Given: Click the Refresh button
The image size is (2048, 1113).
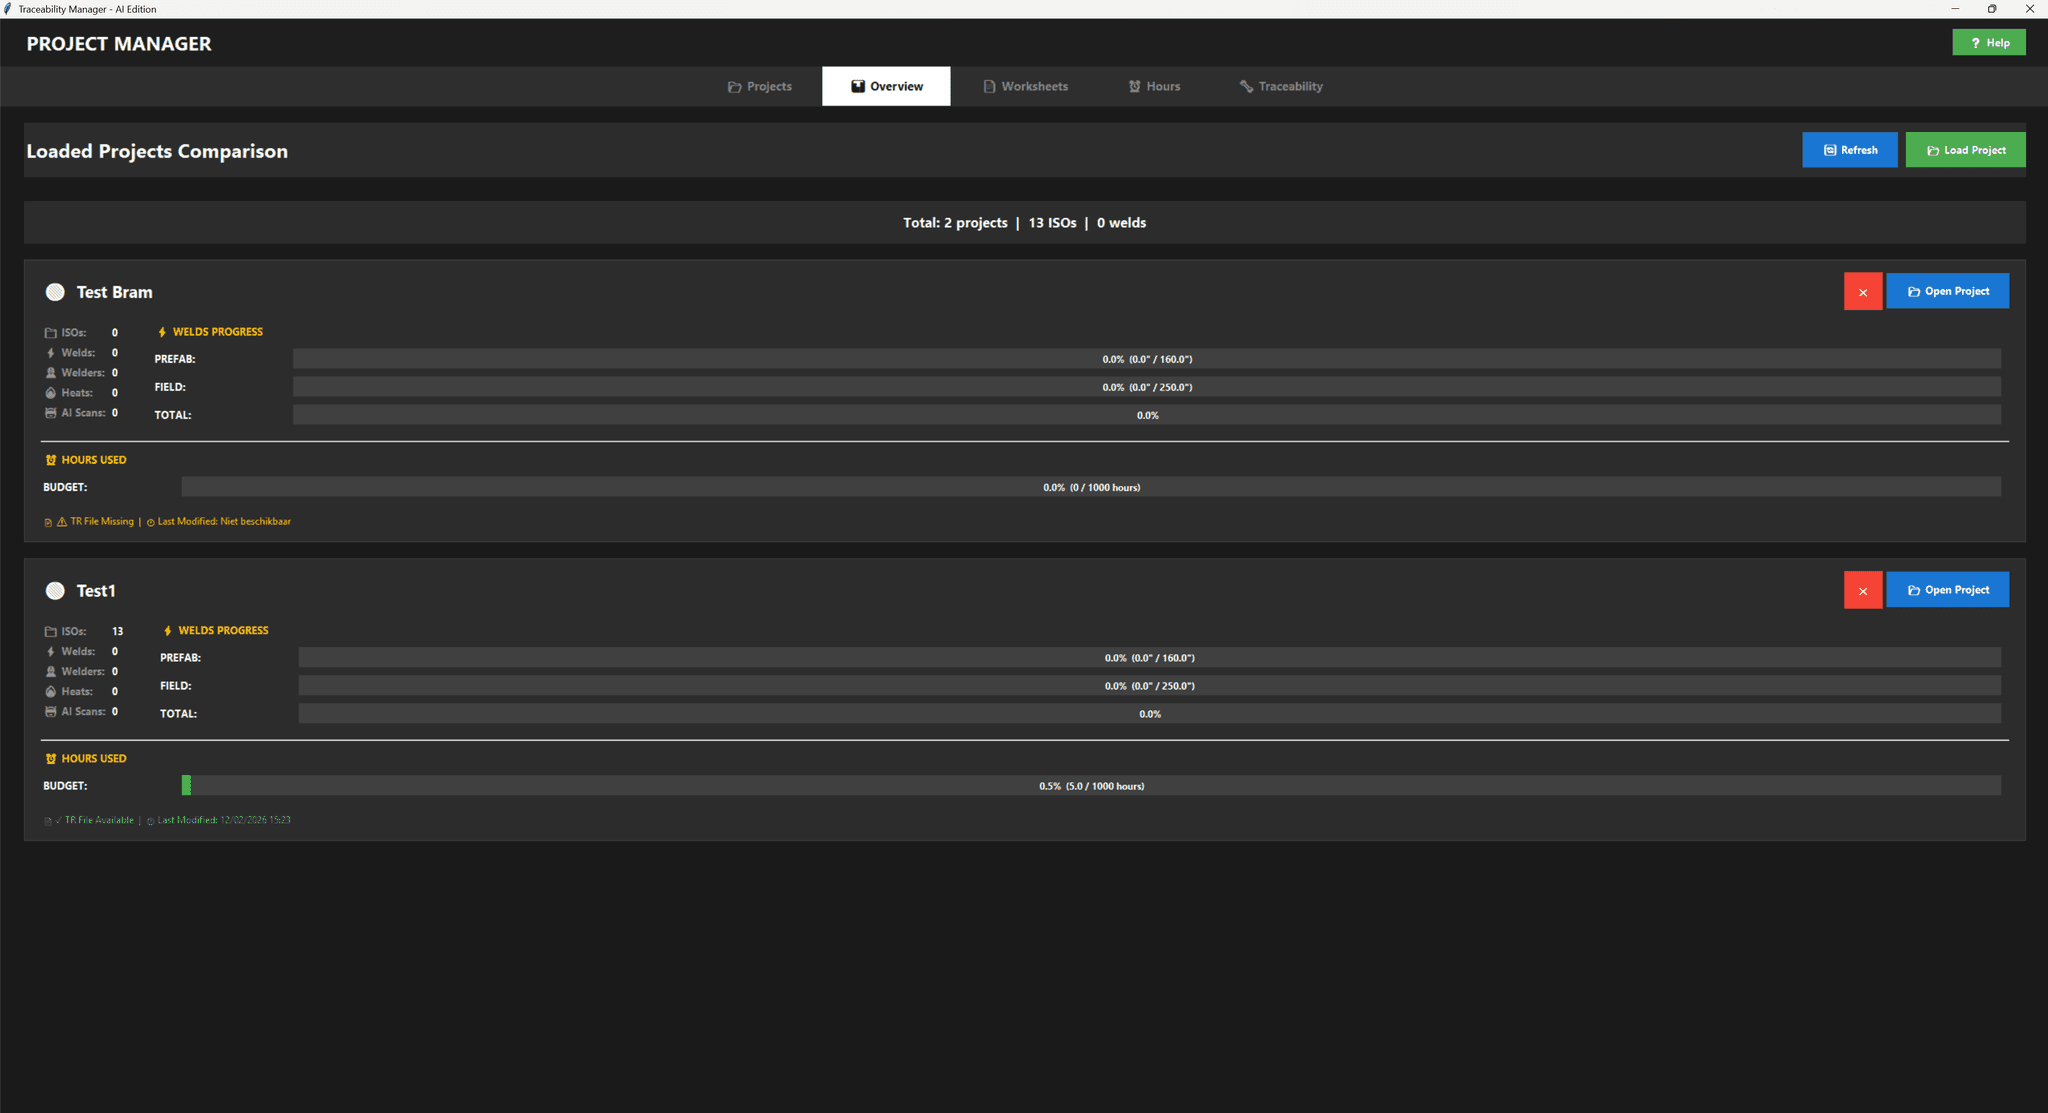Looking at the screenshot, I should coord(1850,149).
